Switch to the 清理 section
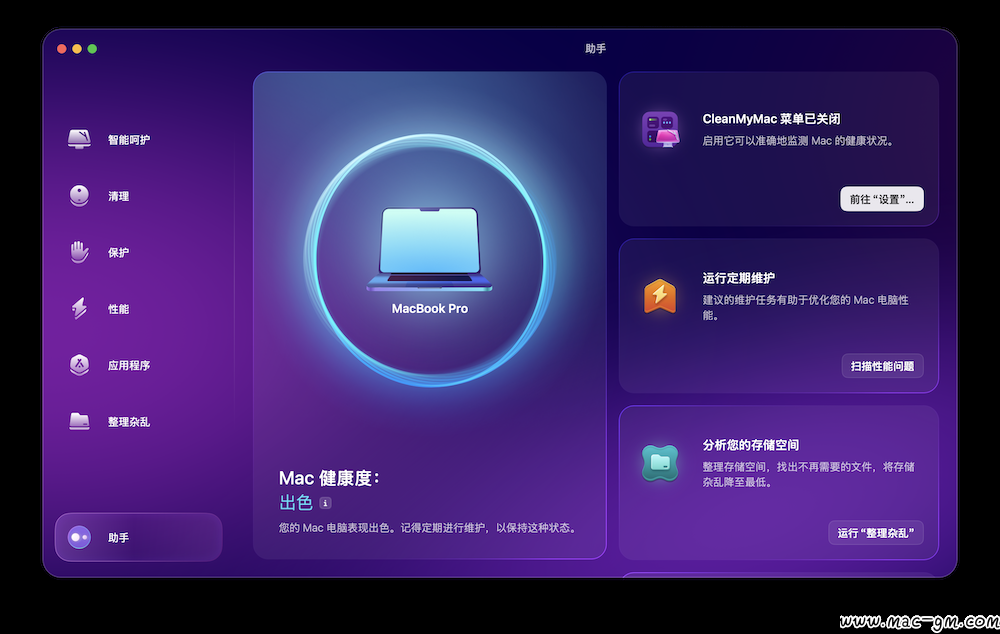 click(119, 196)
